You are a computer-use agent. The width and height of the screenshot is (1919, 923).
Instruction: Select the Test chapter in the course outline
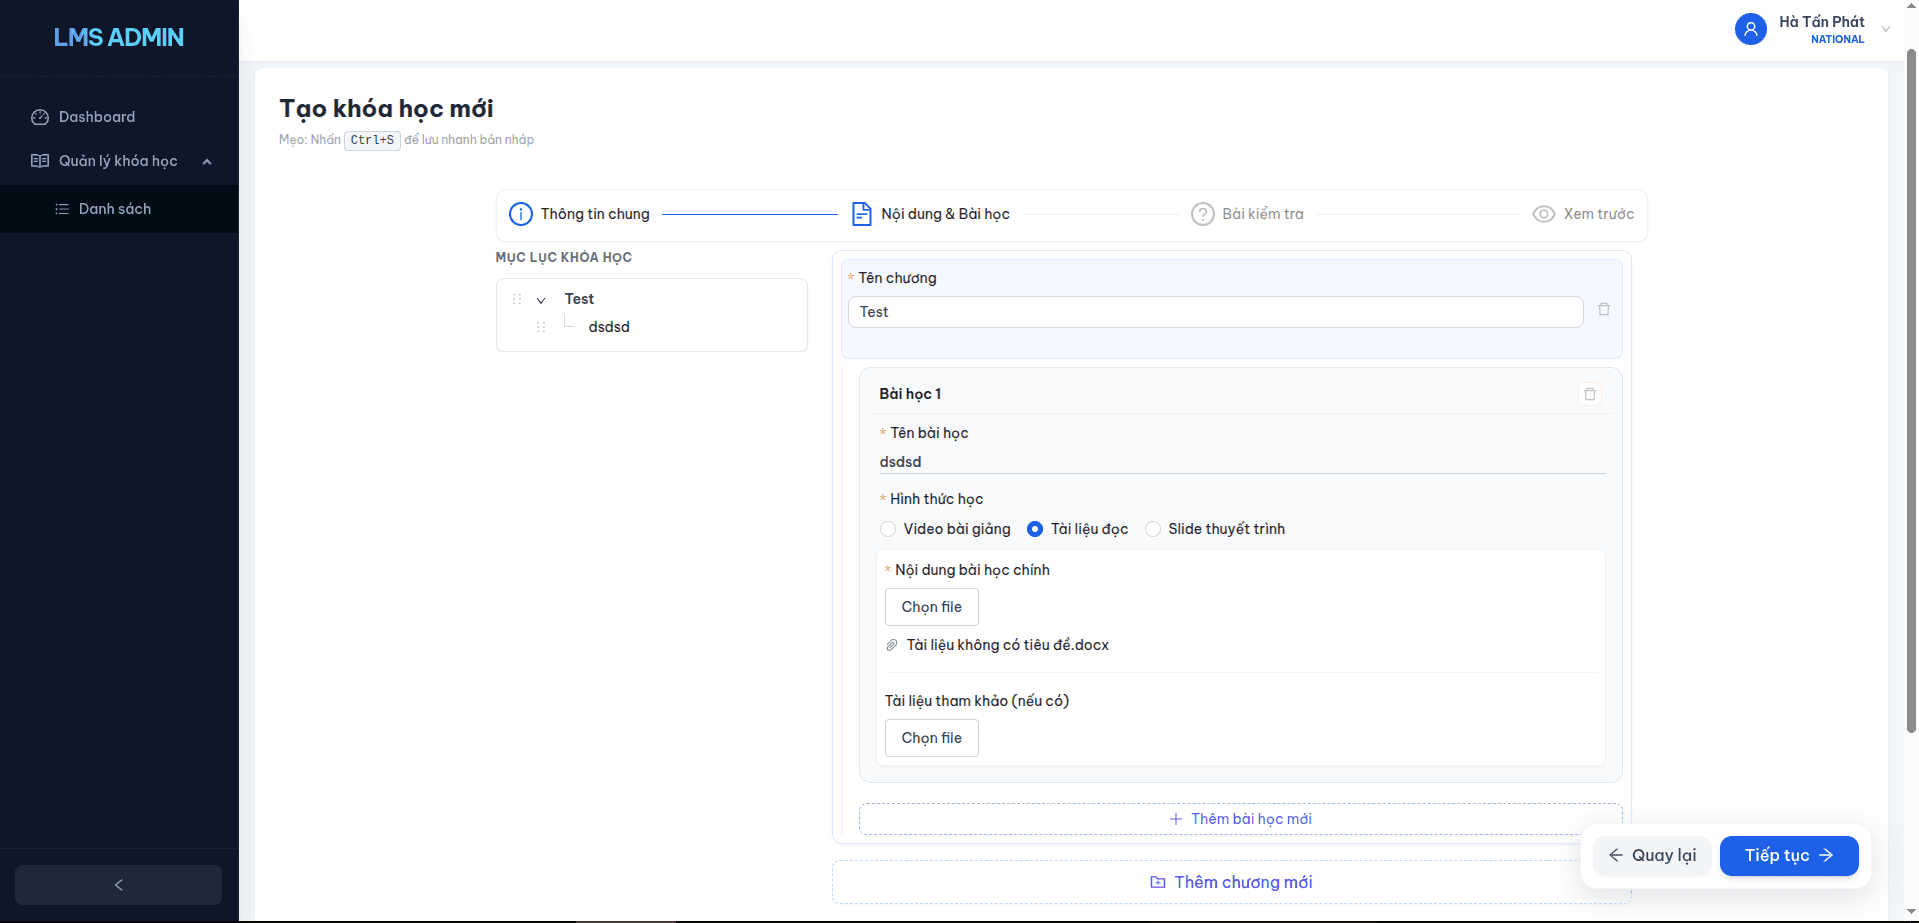pos(579,299)
